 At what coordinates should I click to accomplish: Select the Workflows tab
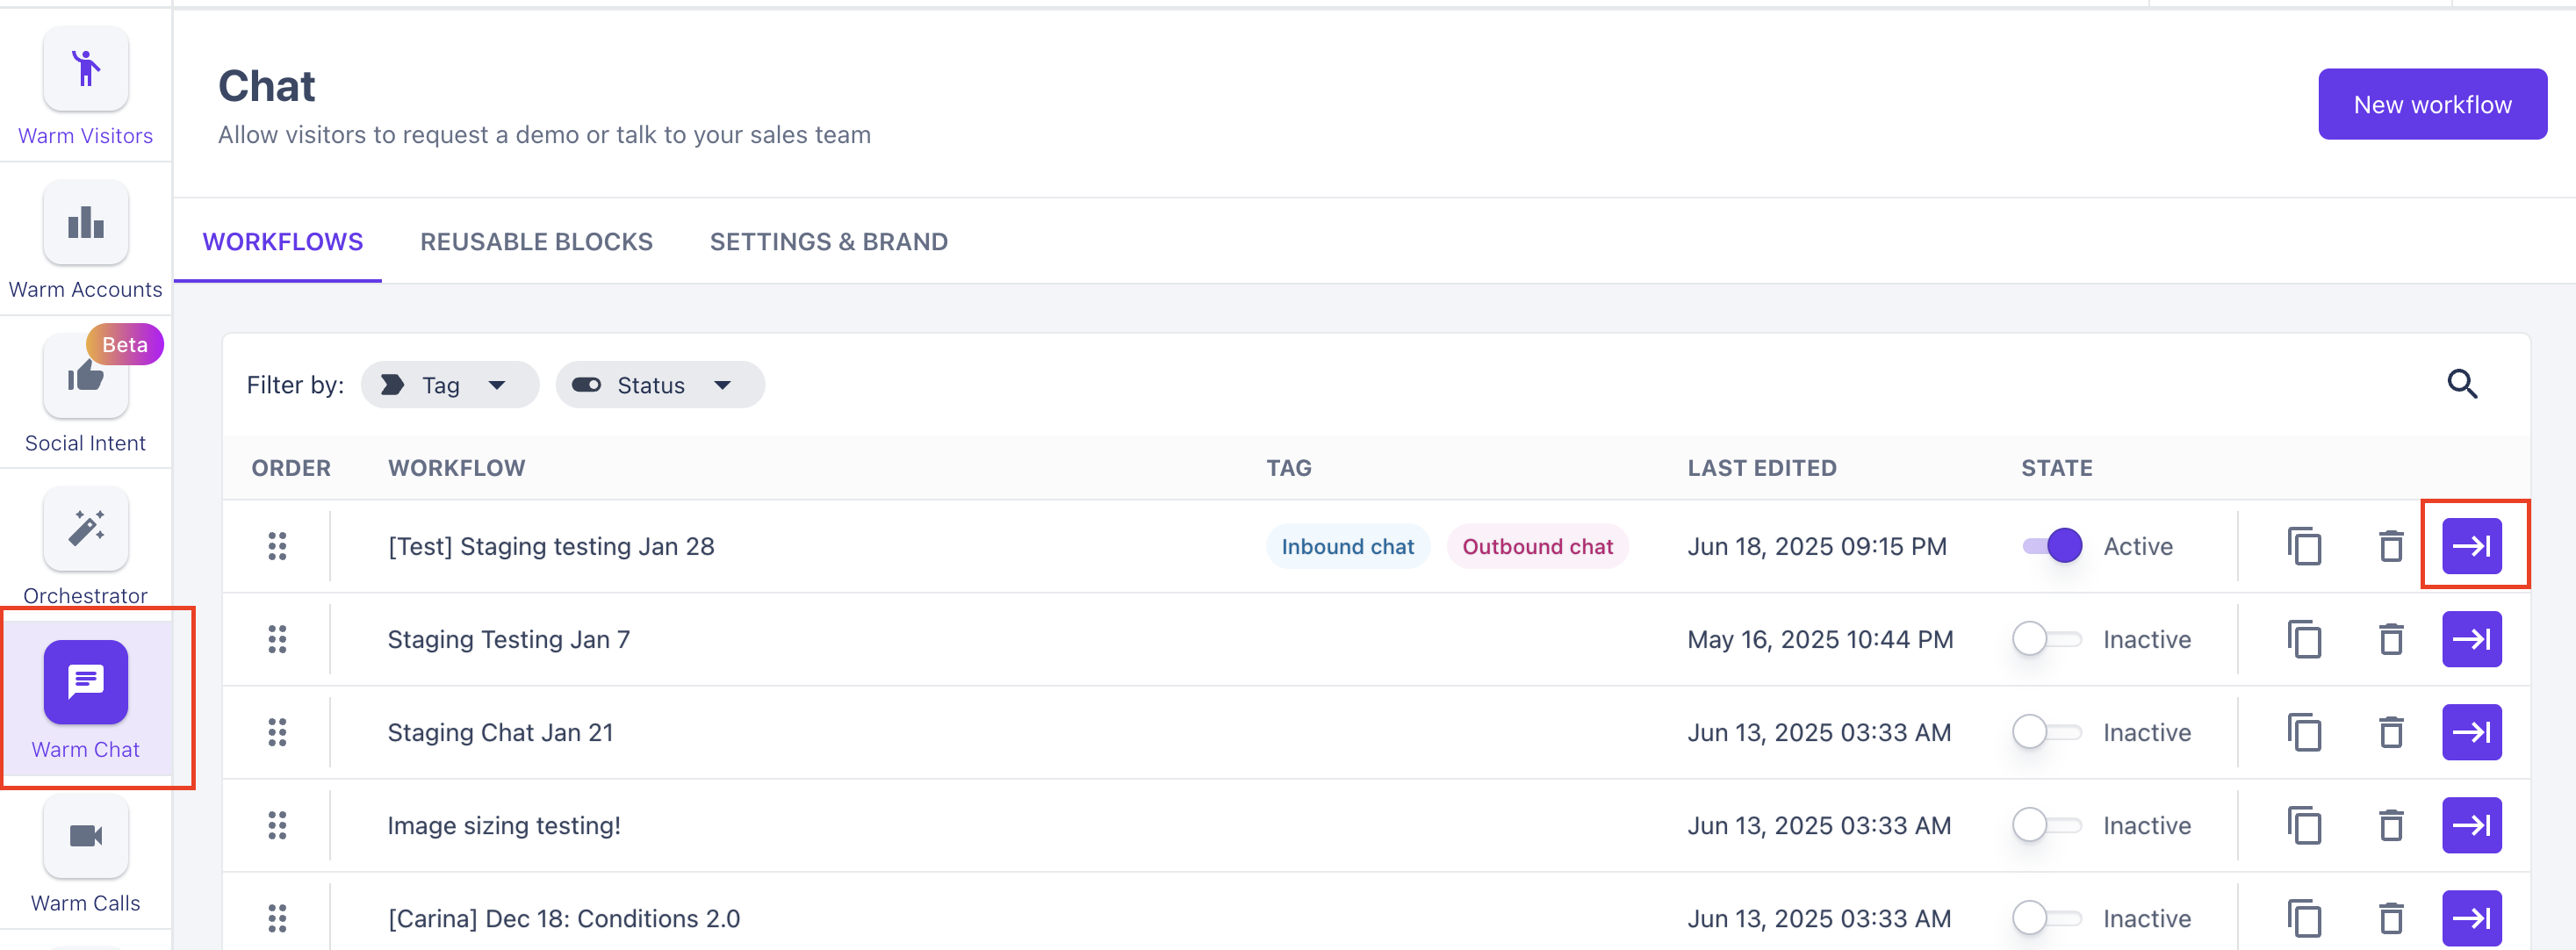pyautogui.click(x=283, y=242)
